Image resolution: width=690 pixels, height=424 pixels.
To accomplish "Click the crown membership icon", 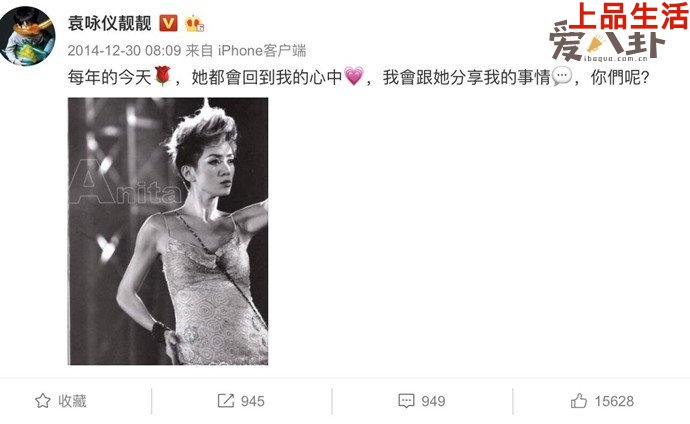I will pos(194,23).
